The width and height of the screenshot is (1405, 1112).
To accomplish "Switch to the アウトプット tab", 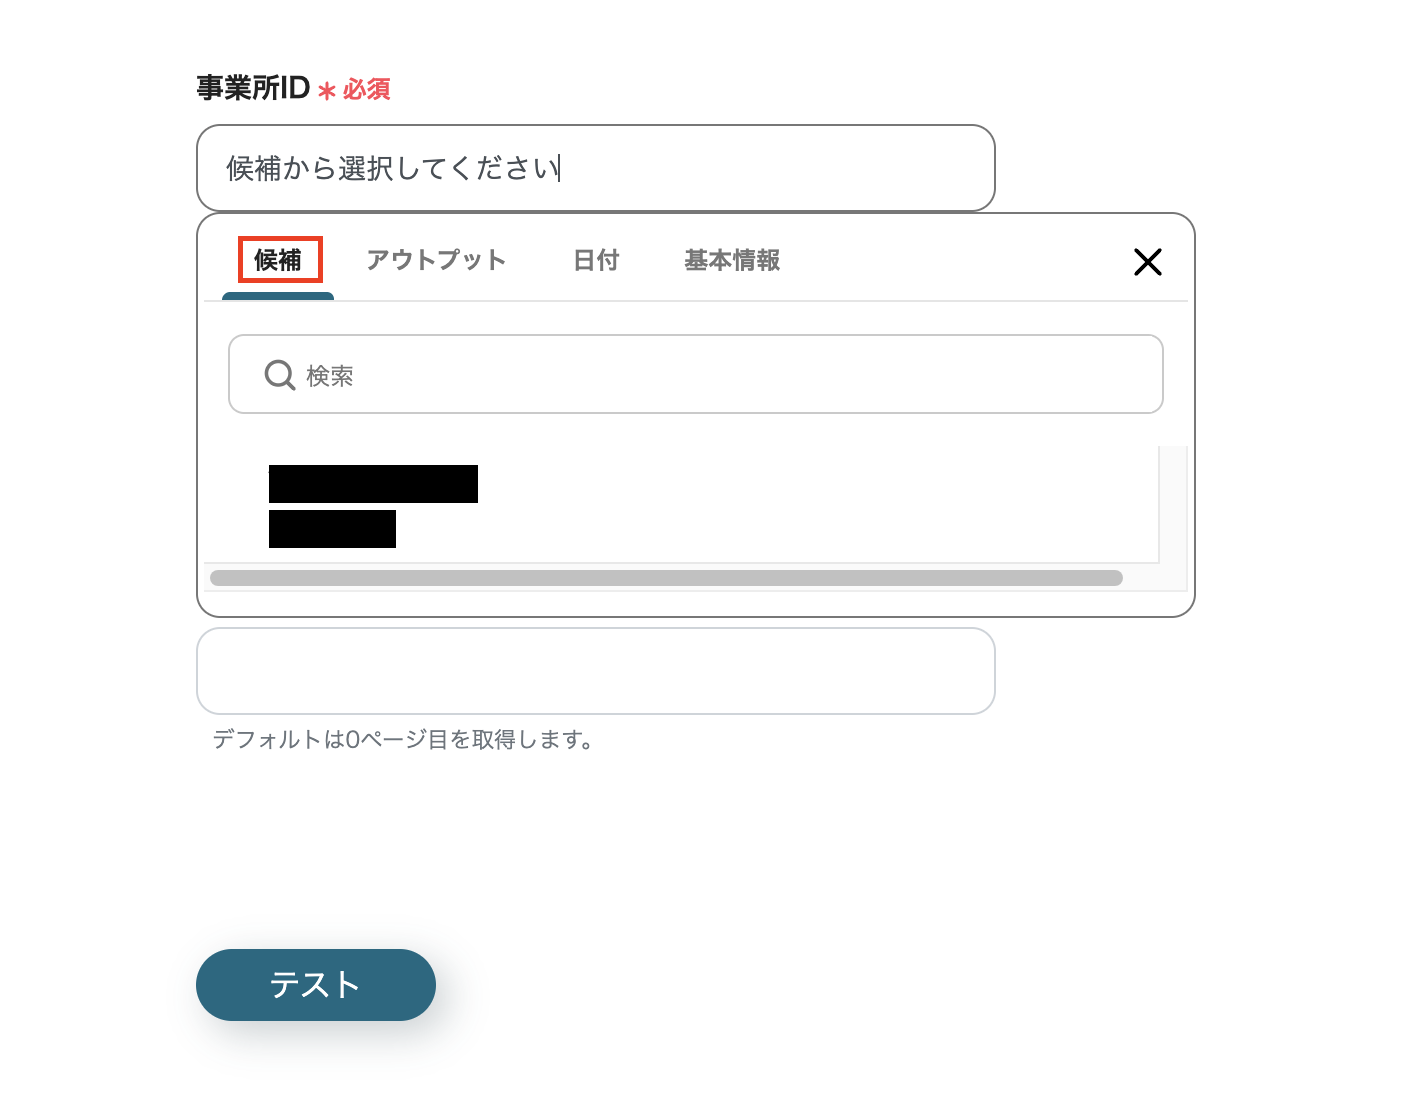I will coord(436,260).
